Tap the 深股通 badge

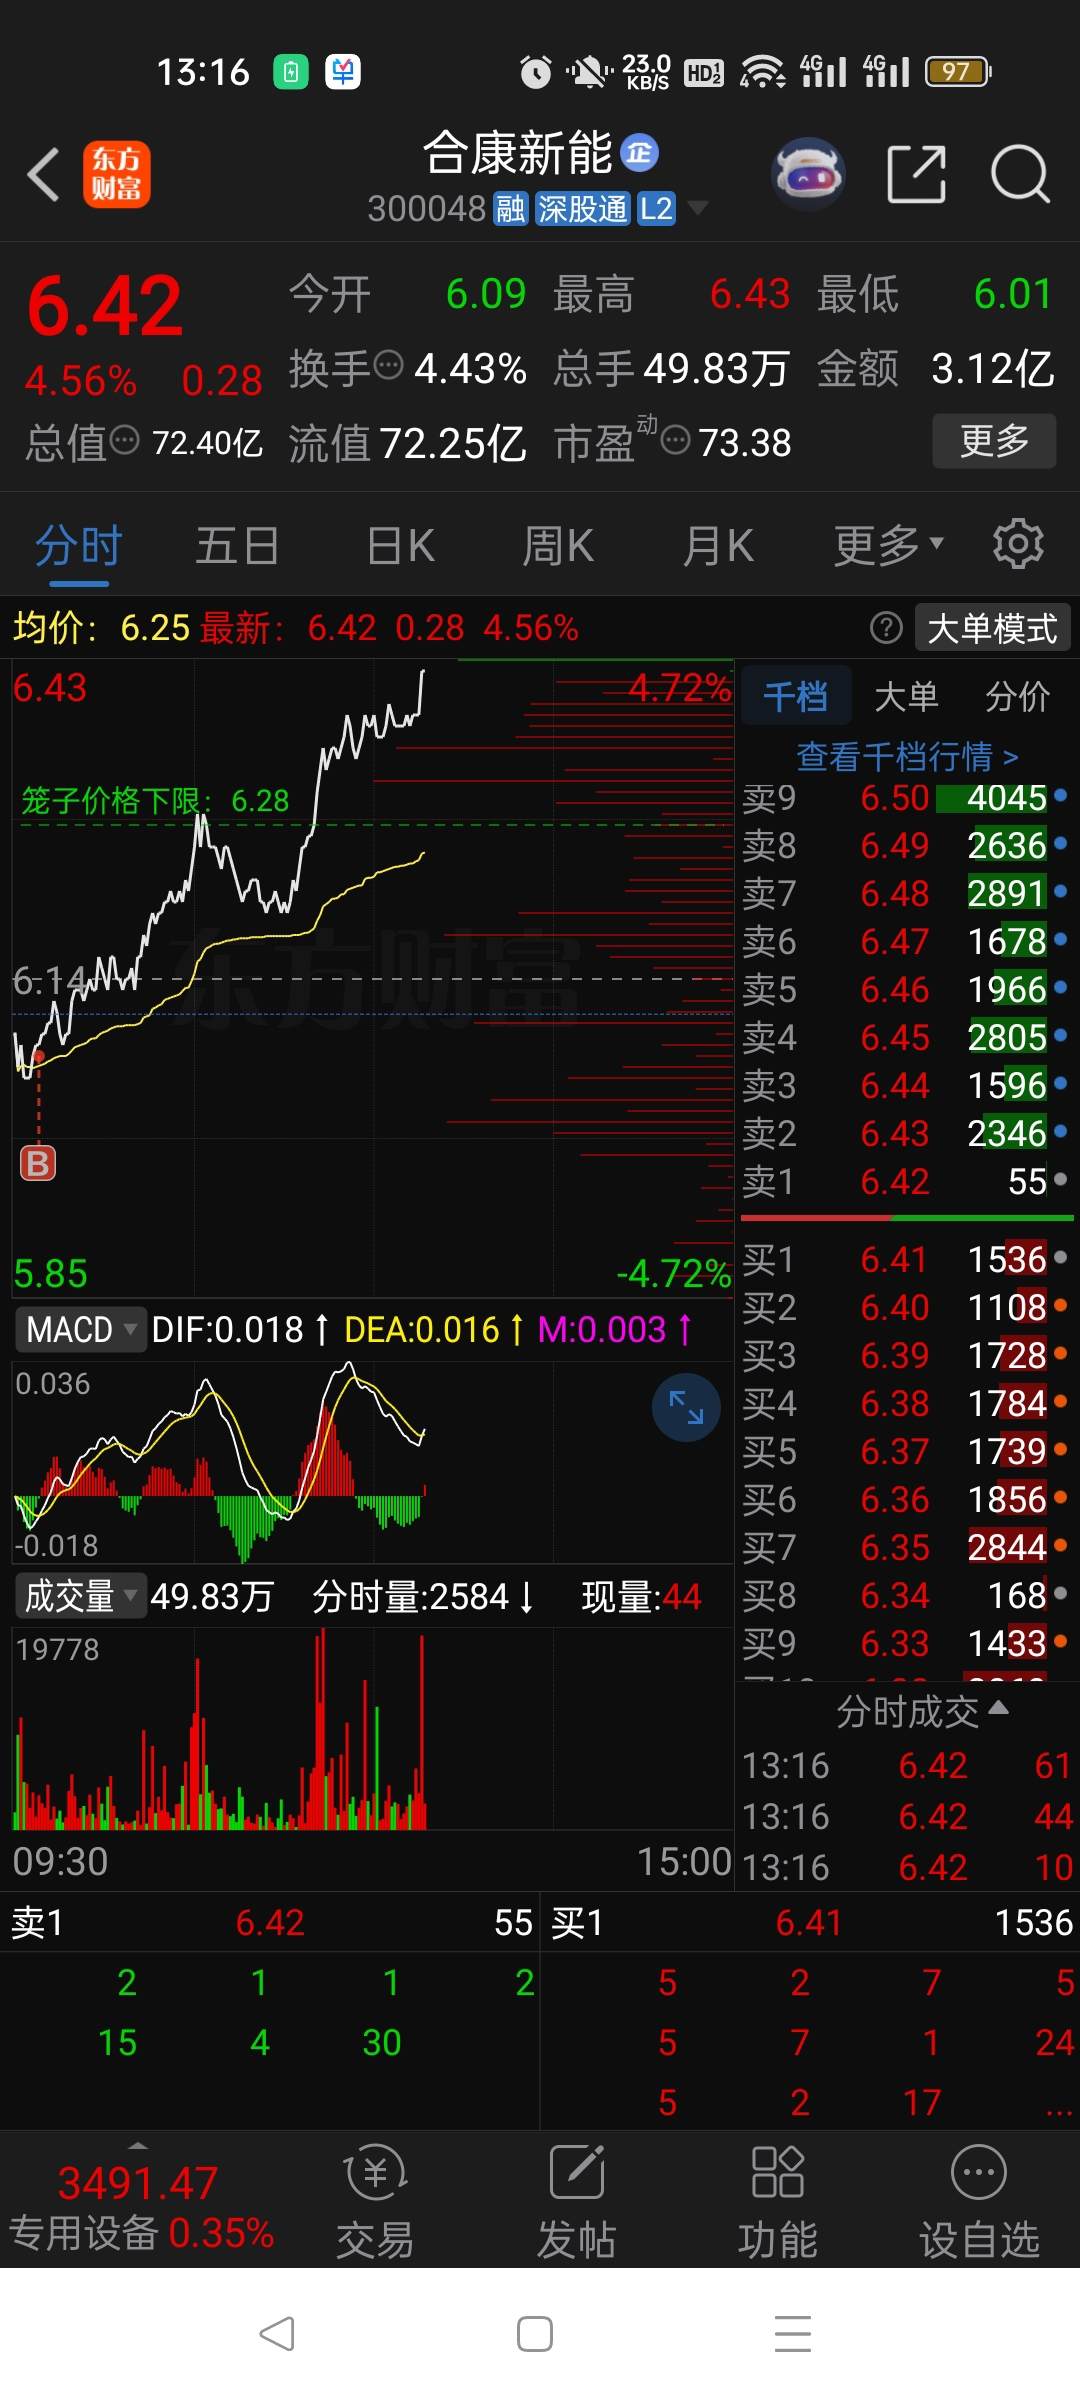pyautogui.click(x=582, y=209)
